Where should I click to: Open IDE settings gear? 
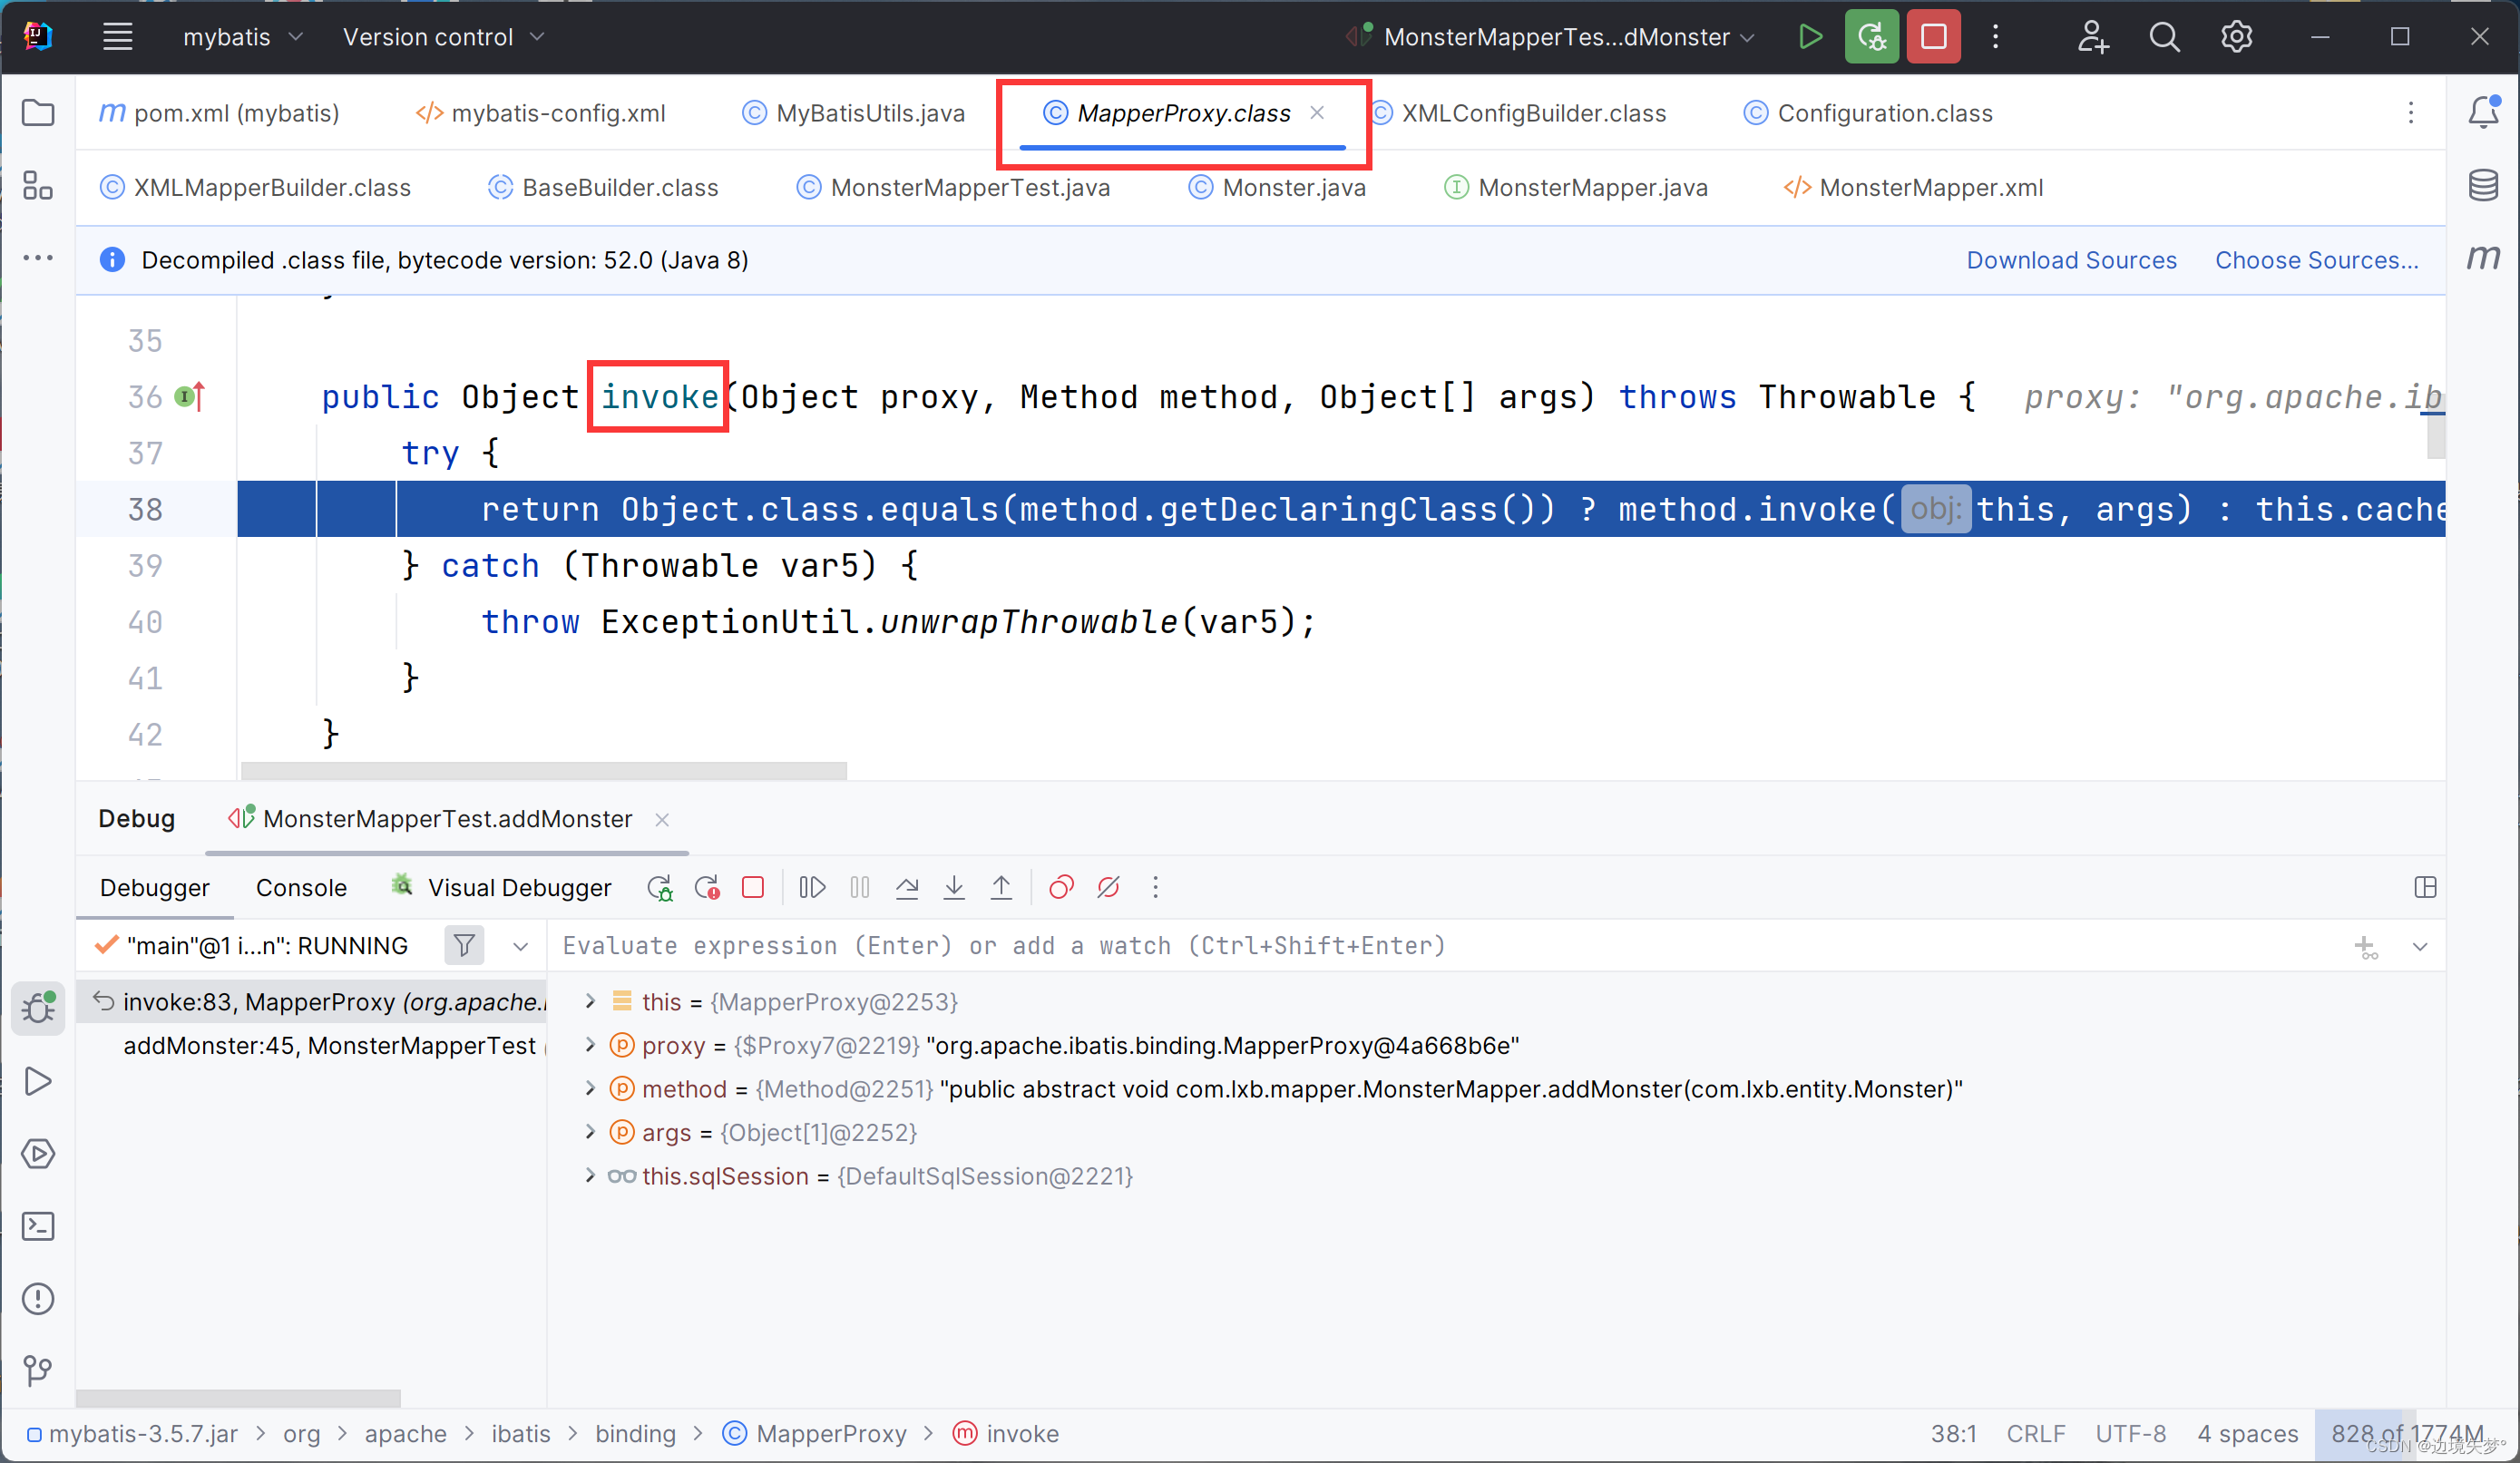pyautogui.click(x=2236, y=37)
